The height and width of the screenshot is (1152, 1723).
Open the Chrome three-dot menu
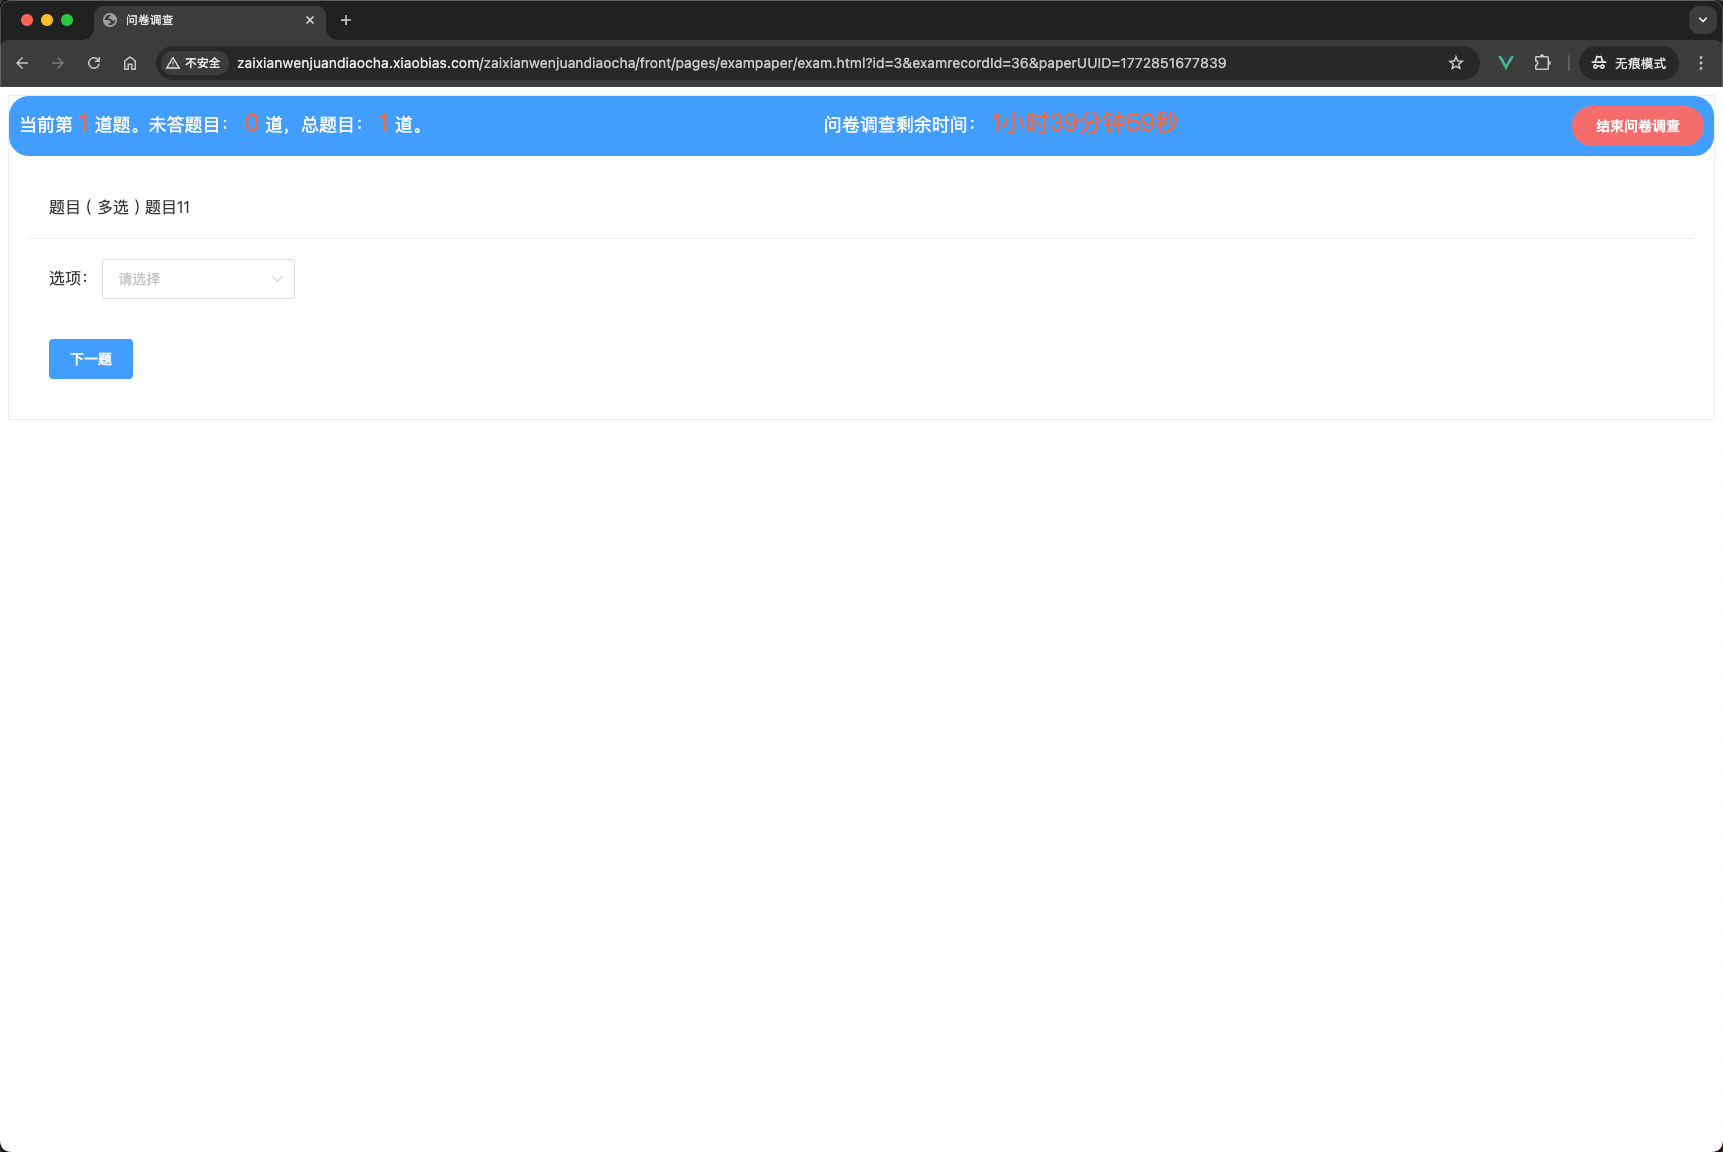pyautogui.click(x=1701, y=63)
